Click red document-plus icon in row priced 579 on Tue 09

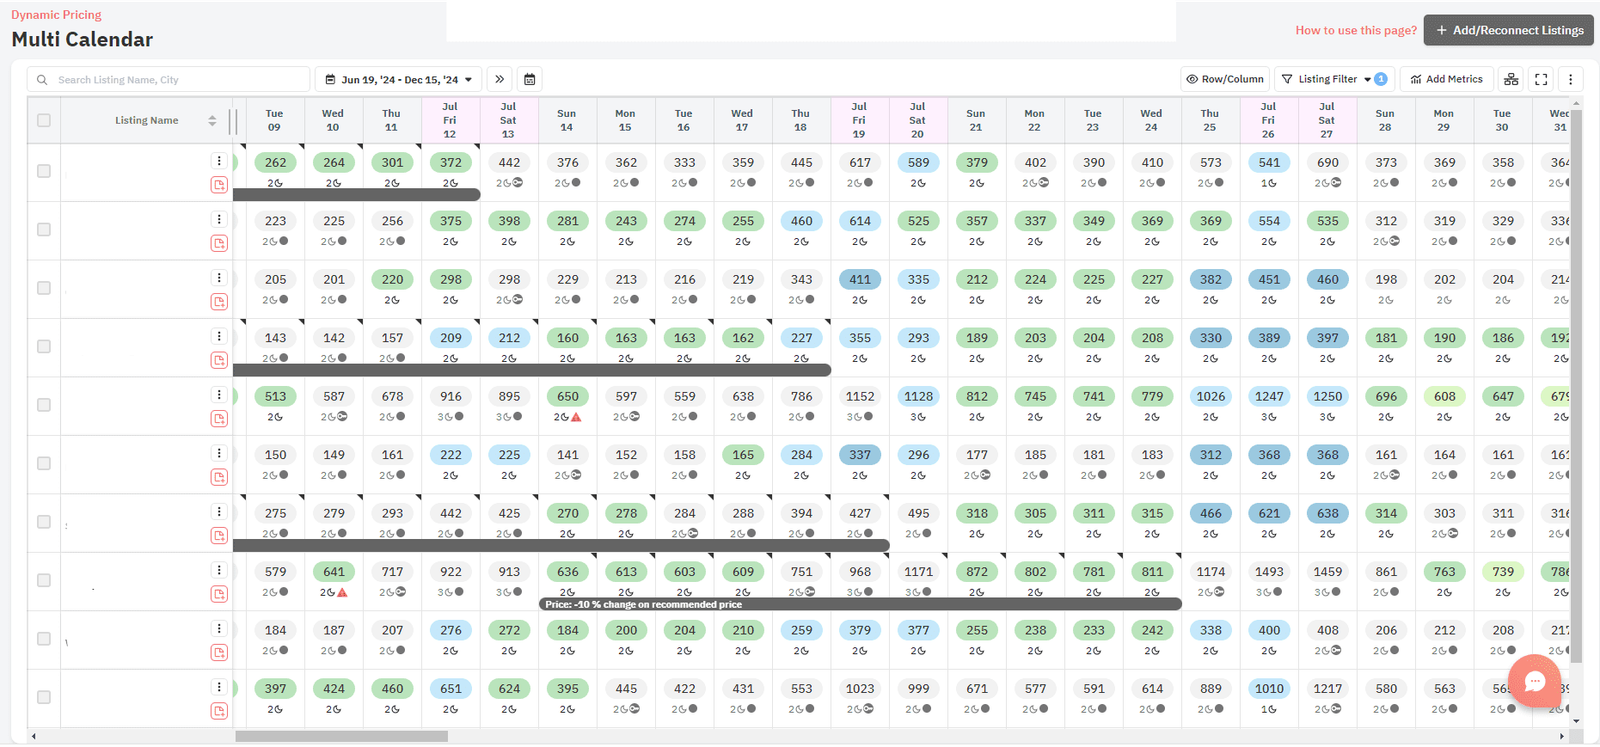219,594
